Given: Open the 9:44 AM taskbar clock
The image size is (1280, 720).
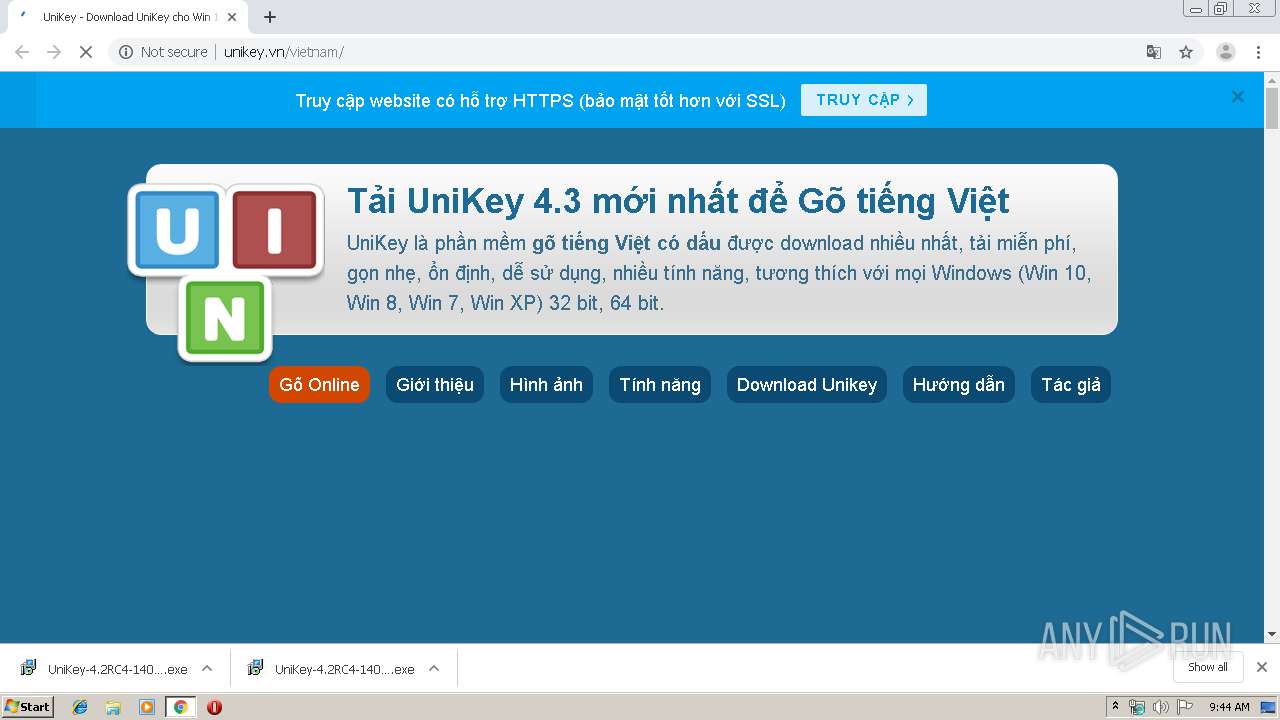Looking at the screenshot, I should click(x=1229, y=707).
